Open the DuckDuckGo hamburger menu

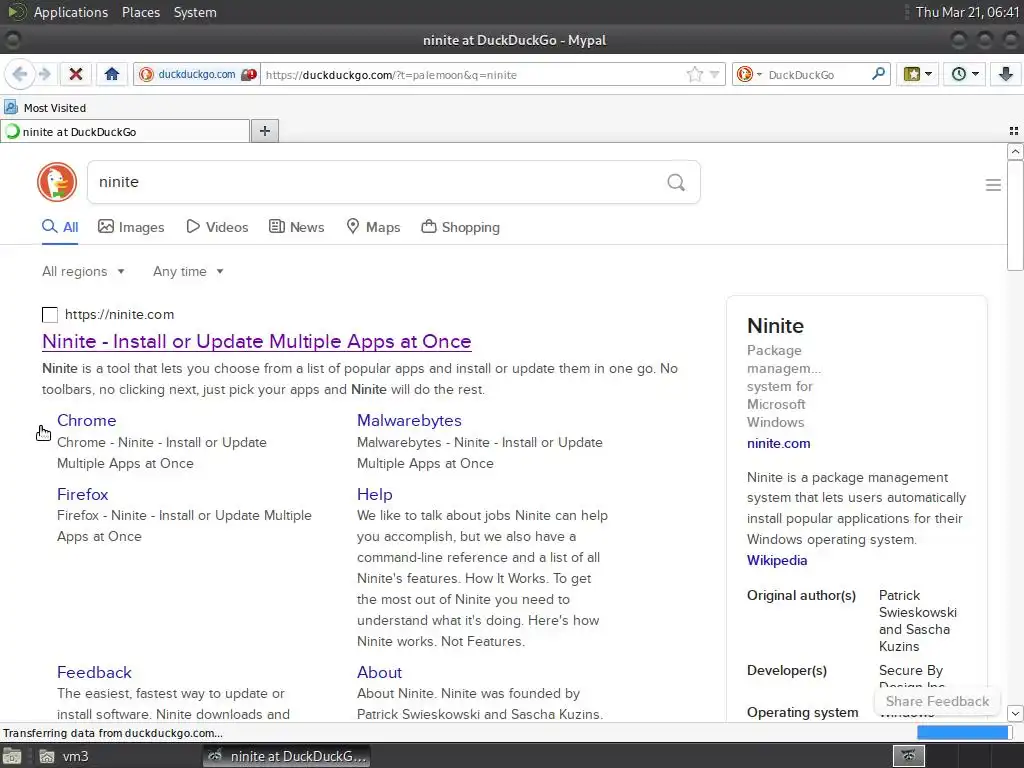993,185
